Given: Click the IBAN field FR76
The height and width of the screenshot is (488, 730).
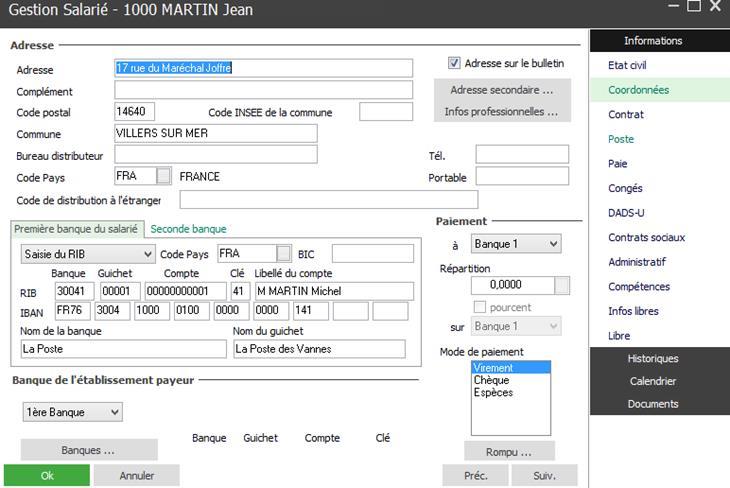Looking at the screenshot, I should coord(73,311).
